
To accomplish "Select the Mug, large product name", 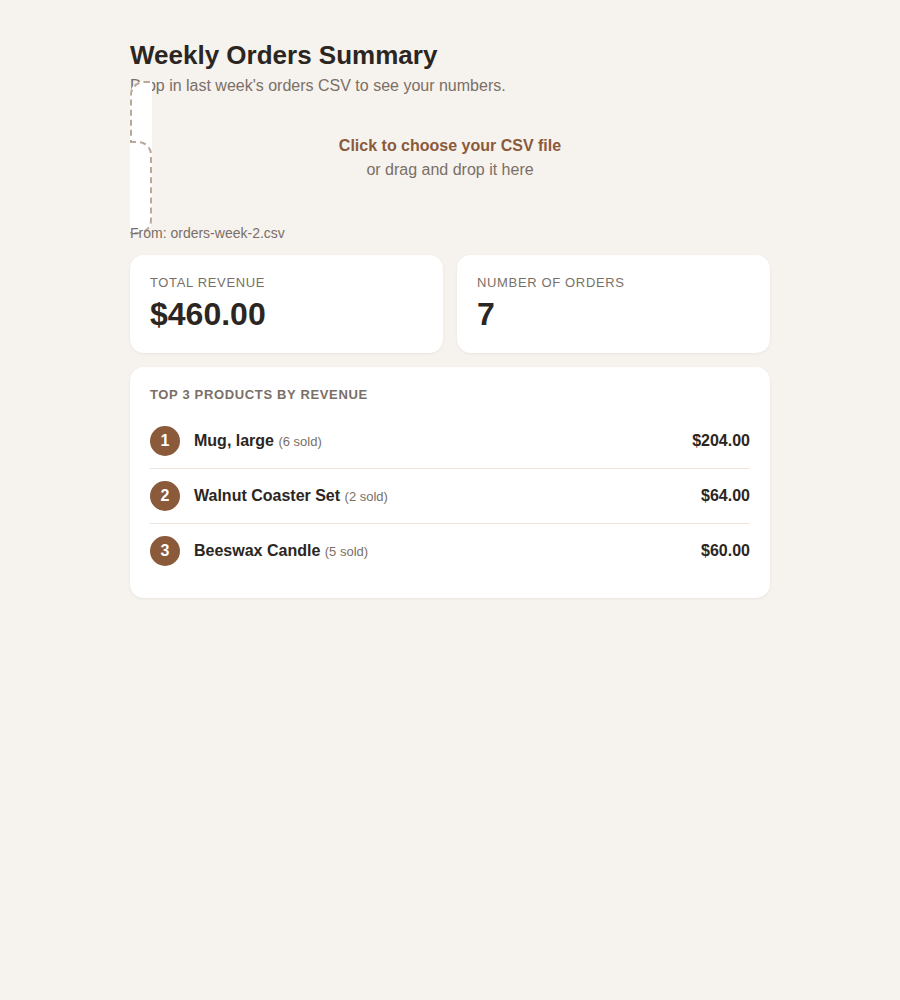I will coord(233,441).
